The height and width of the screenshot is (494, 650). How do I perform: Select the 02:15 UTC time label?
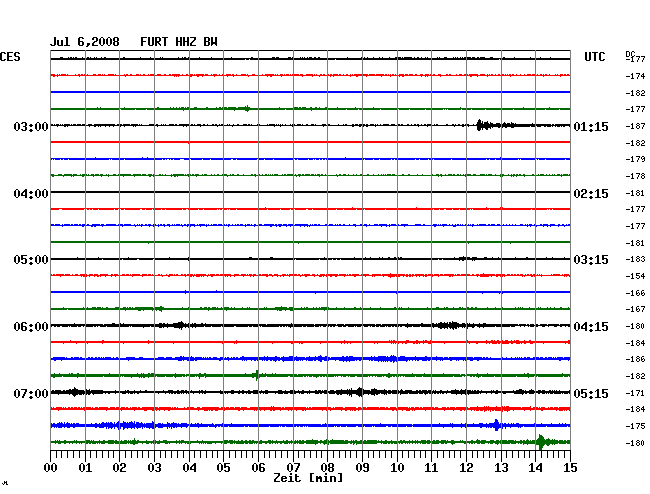tap(591, 194)
